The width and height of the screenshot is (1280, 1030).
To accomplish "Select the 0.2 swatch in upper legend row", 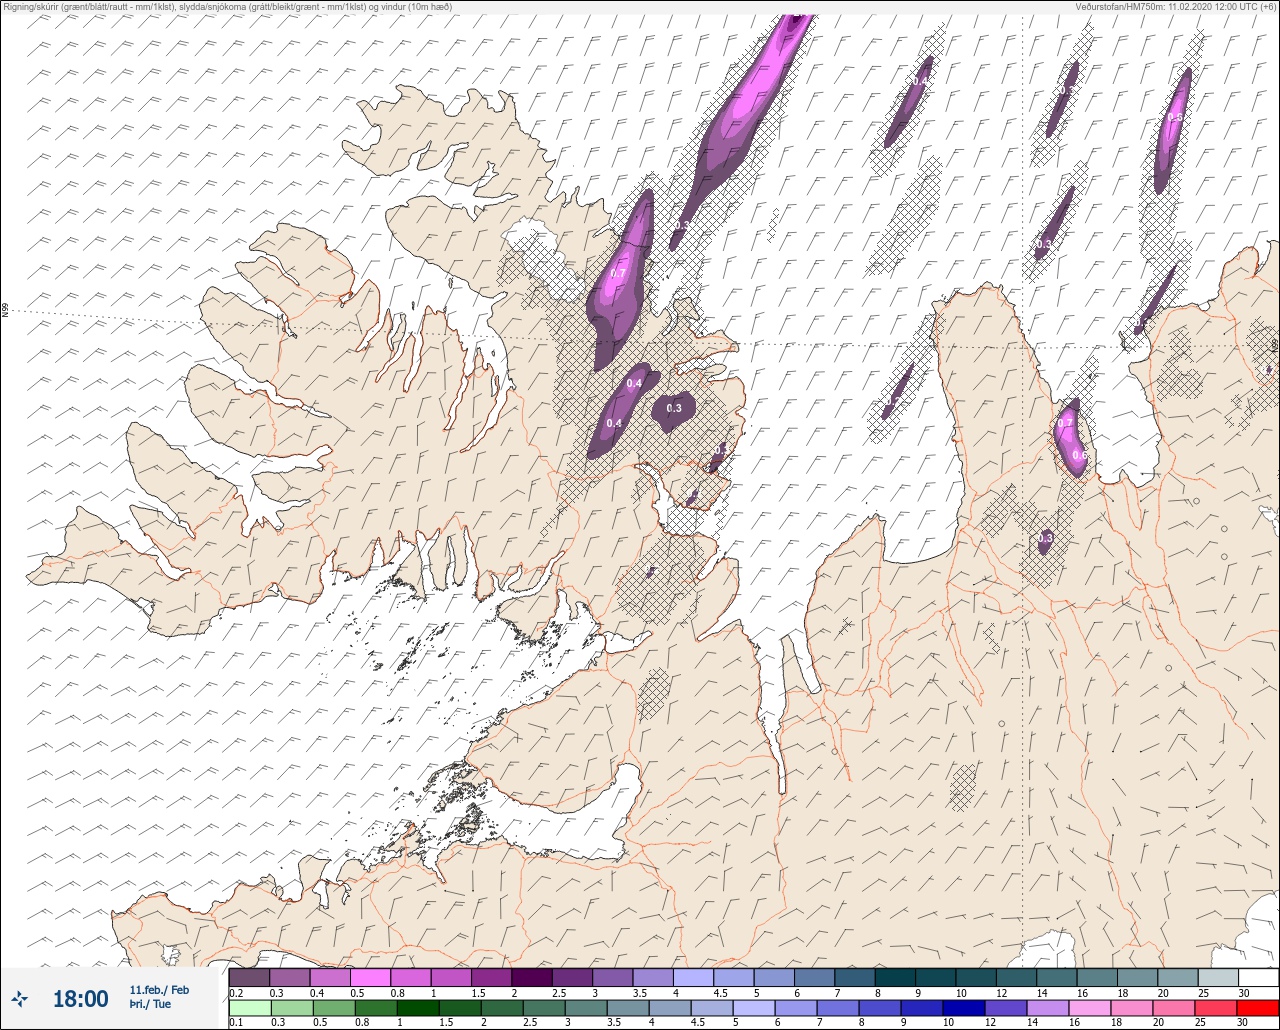I will [249, 977].
